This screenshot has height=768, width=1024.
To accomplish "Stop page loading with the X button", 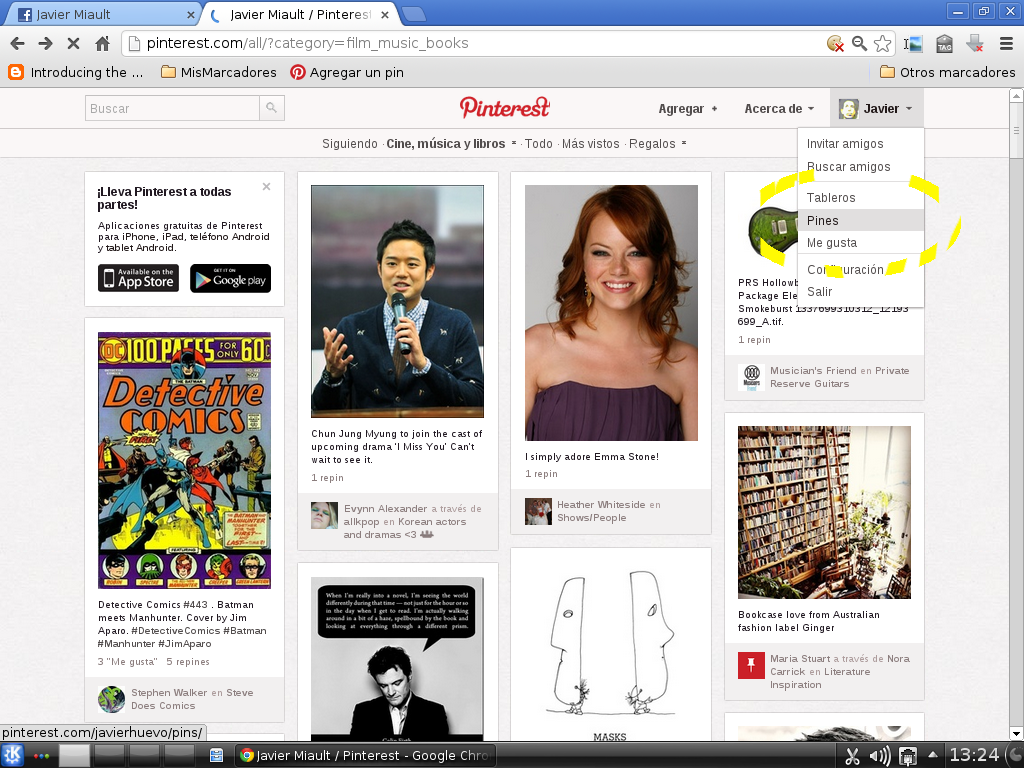I will 73,44.
